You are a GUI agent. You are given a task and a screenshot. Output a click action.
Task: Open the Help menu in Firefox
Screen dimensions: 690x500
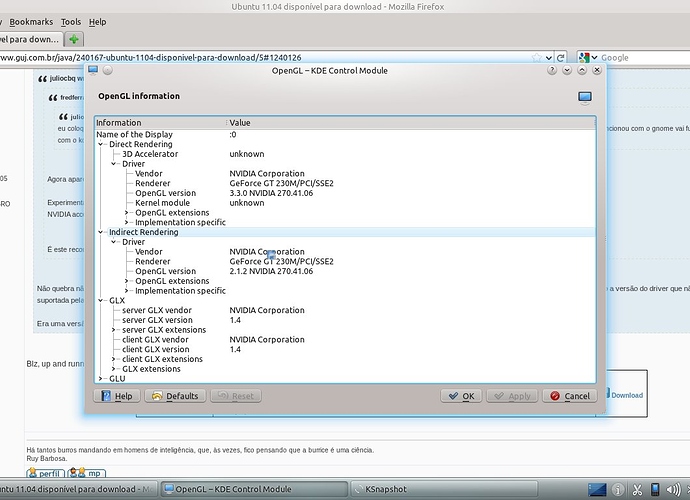click(97, 22)
